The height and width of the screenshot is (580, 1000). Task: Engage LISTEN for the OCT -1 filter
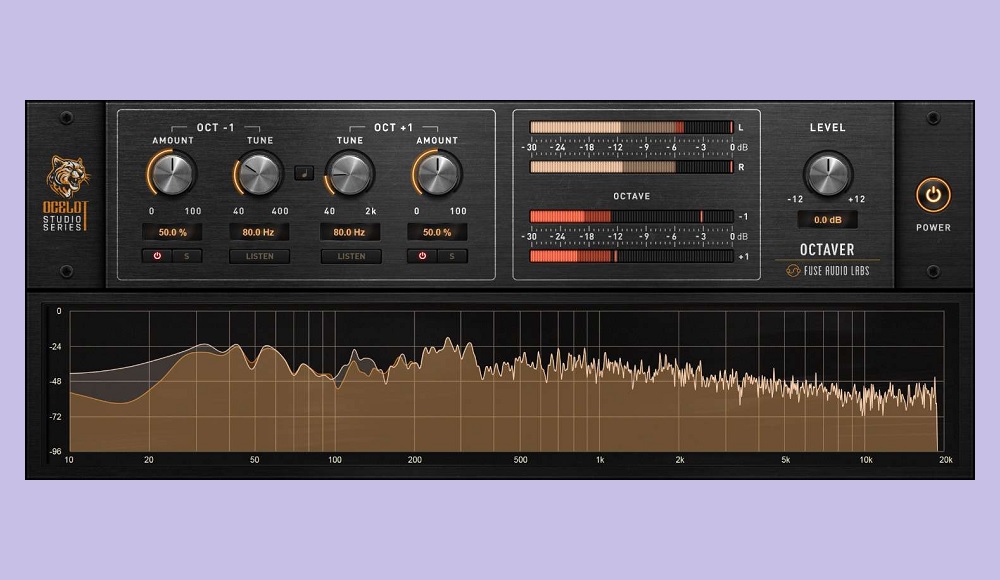[x=259, y=256]
